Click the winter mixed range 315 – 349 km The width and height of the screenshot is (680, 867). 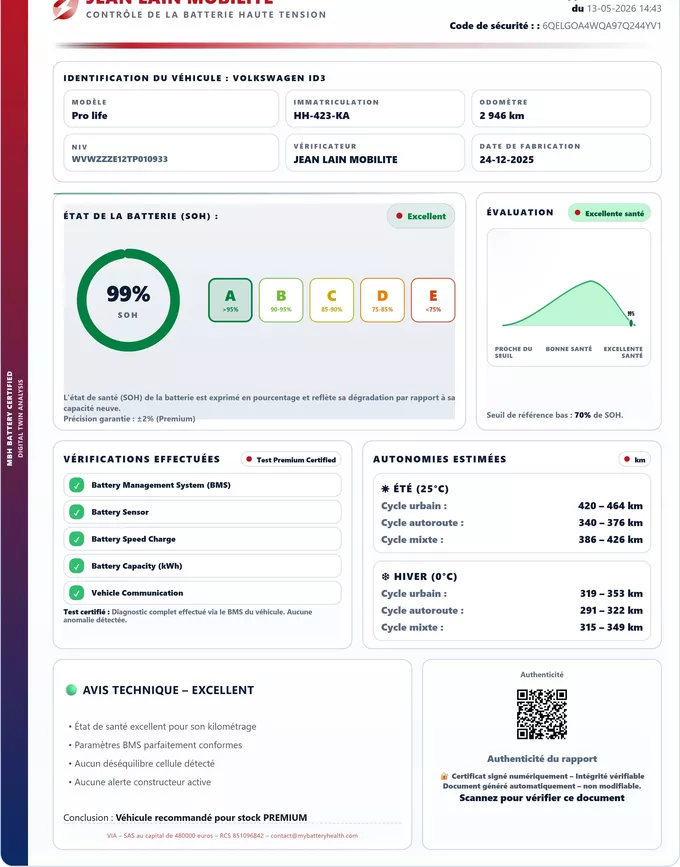click(x=611, y=628)
